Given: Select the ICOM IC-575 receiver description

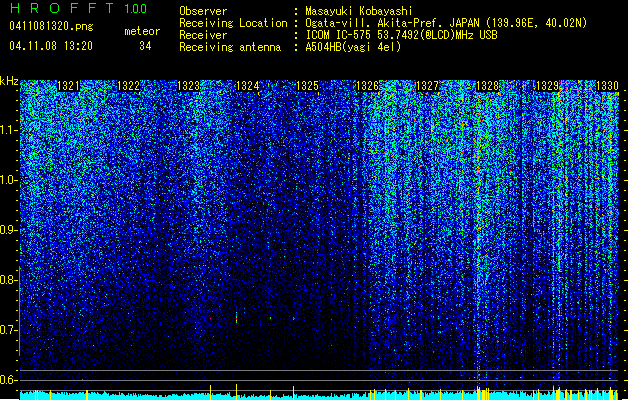Looking at the screenshot, I should pos(401,35).
